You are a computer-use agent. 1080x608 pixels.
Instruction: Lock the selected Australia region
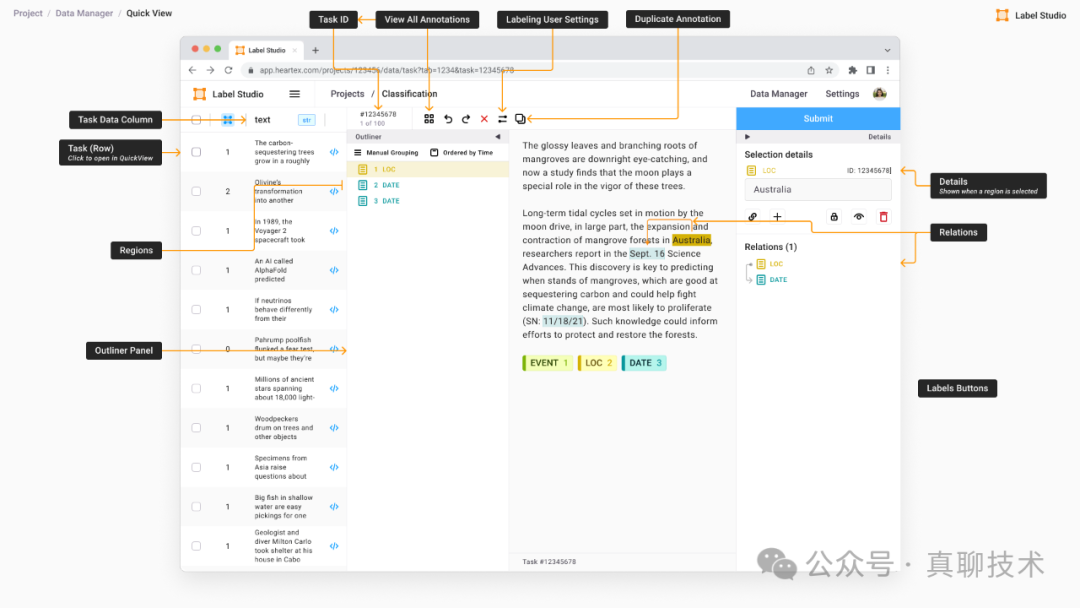834,217
